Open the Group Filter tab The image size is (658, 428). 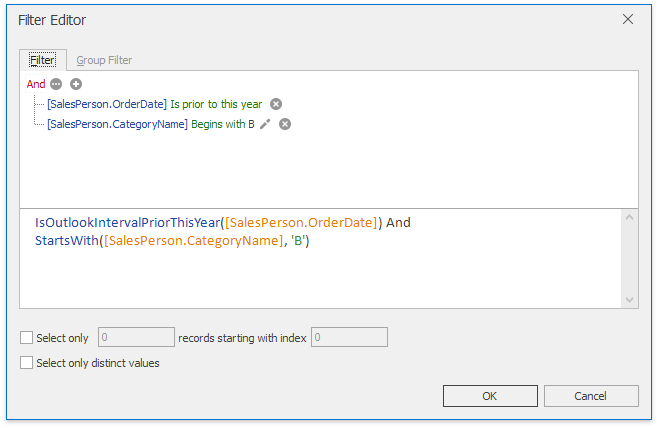104,60
